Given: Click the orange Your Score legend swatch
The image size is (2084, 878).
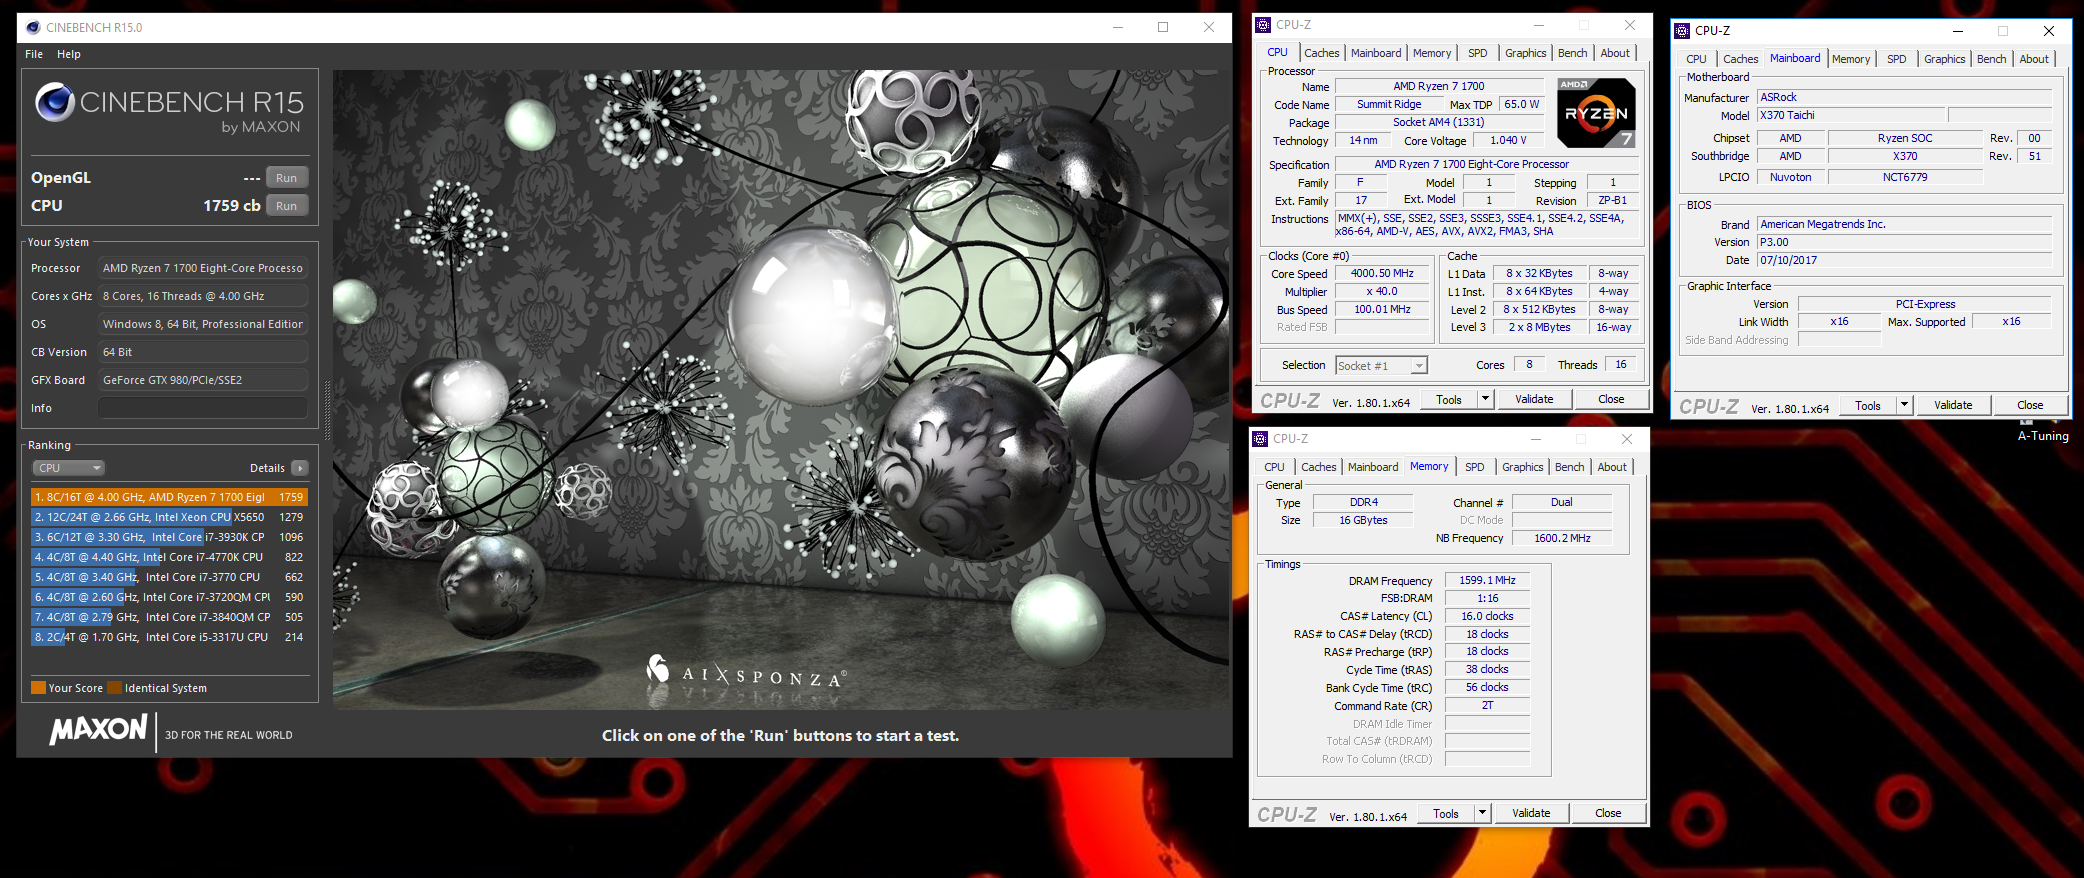Looking at the screenshot, I should [39, 688].
